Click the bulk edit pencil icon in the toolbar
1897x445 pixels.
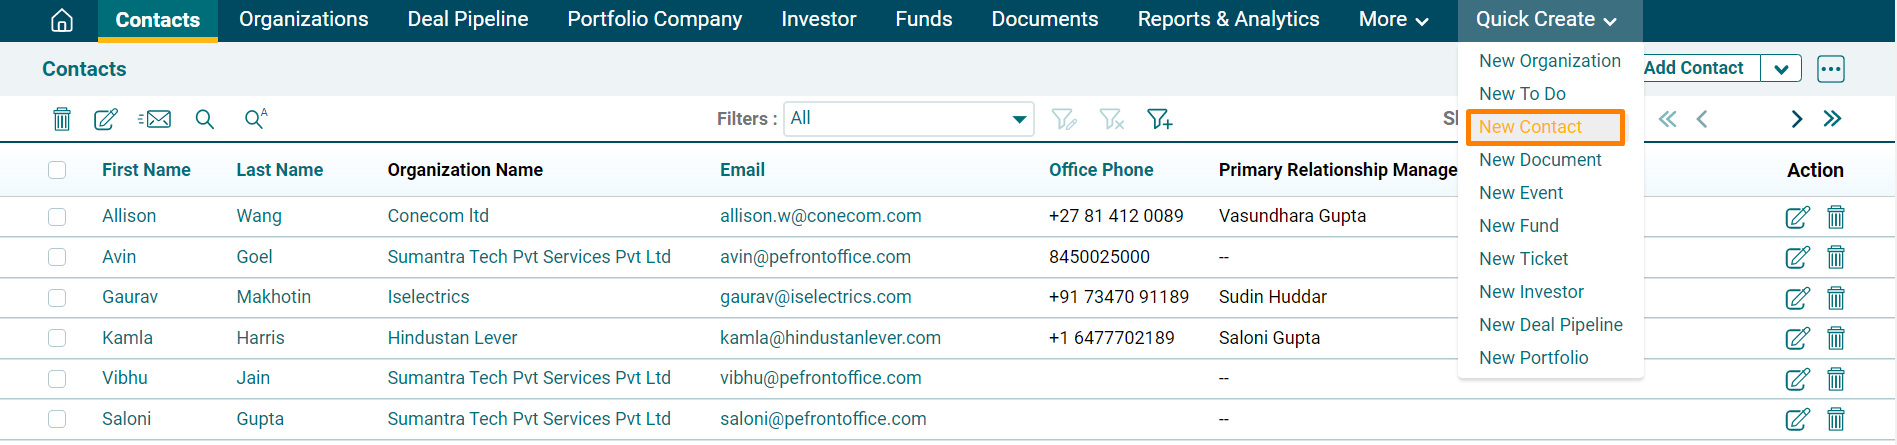click(105, 119)
